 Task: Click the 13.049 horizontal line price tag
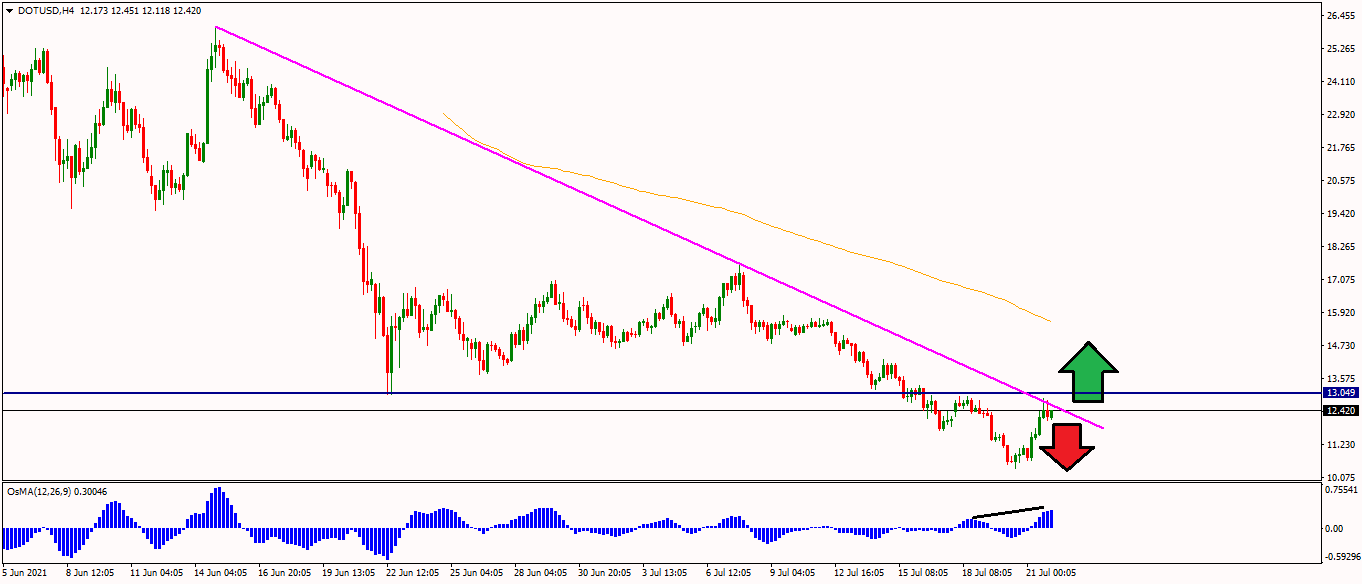(x=1339, y=393)
